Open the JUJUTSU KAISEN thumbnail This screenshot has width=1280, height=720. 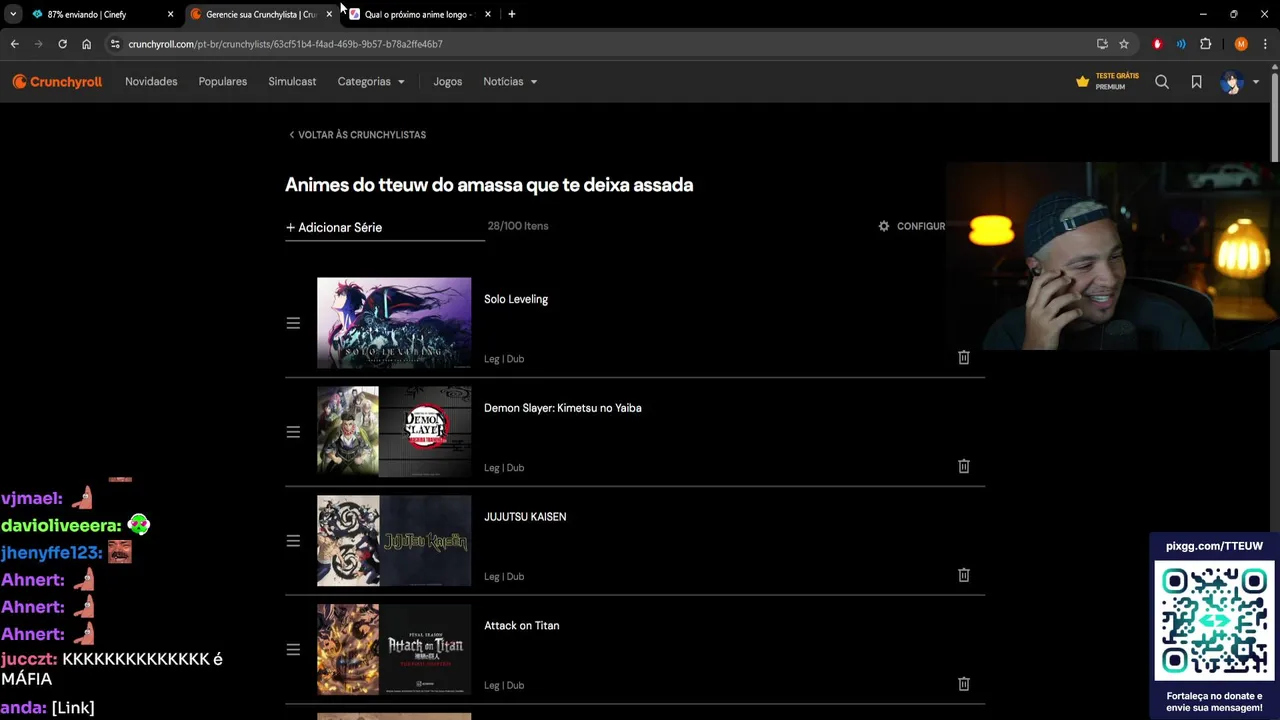[x=394, y=541]
